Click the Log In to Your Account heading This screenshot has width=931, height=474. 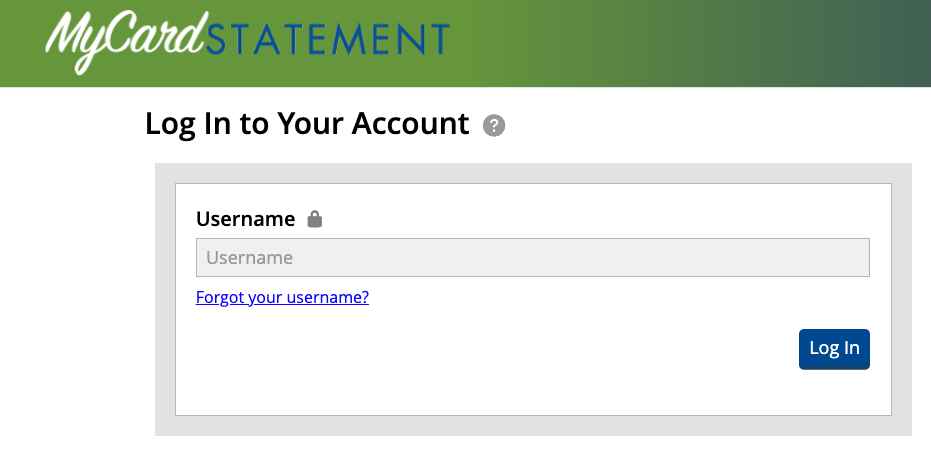[306, 124]
